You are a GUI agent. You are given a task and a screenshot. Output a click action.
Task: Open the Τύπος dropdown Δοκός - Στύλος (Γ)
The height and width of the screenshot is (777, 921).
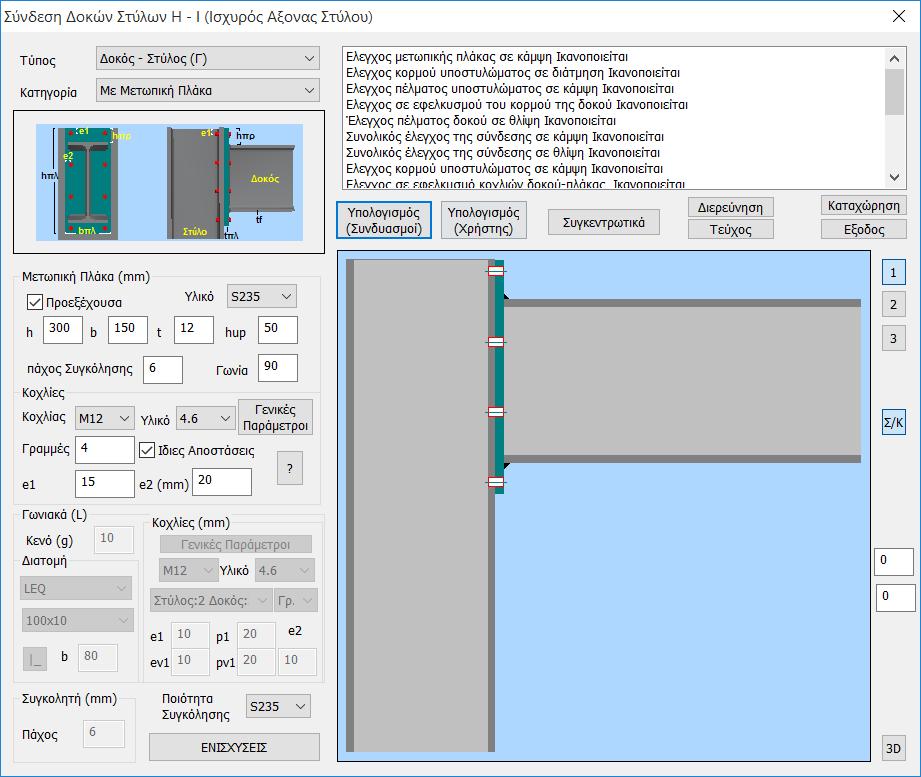click(x=207, y=59)
